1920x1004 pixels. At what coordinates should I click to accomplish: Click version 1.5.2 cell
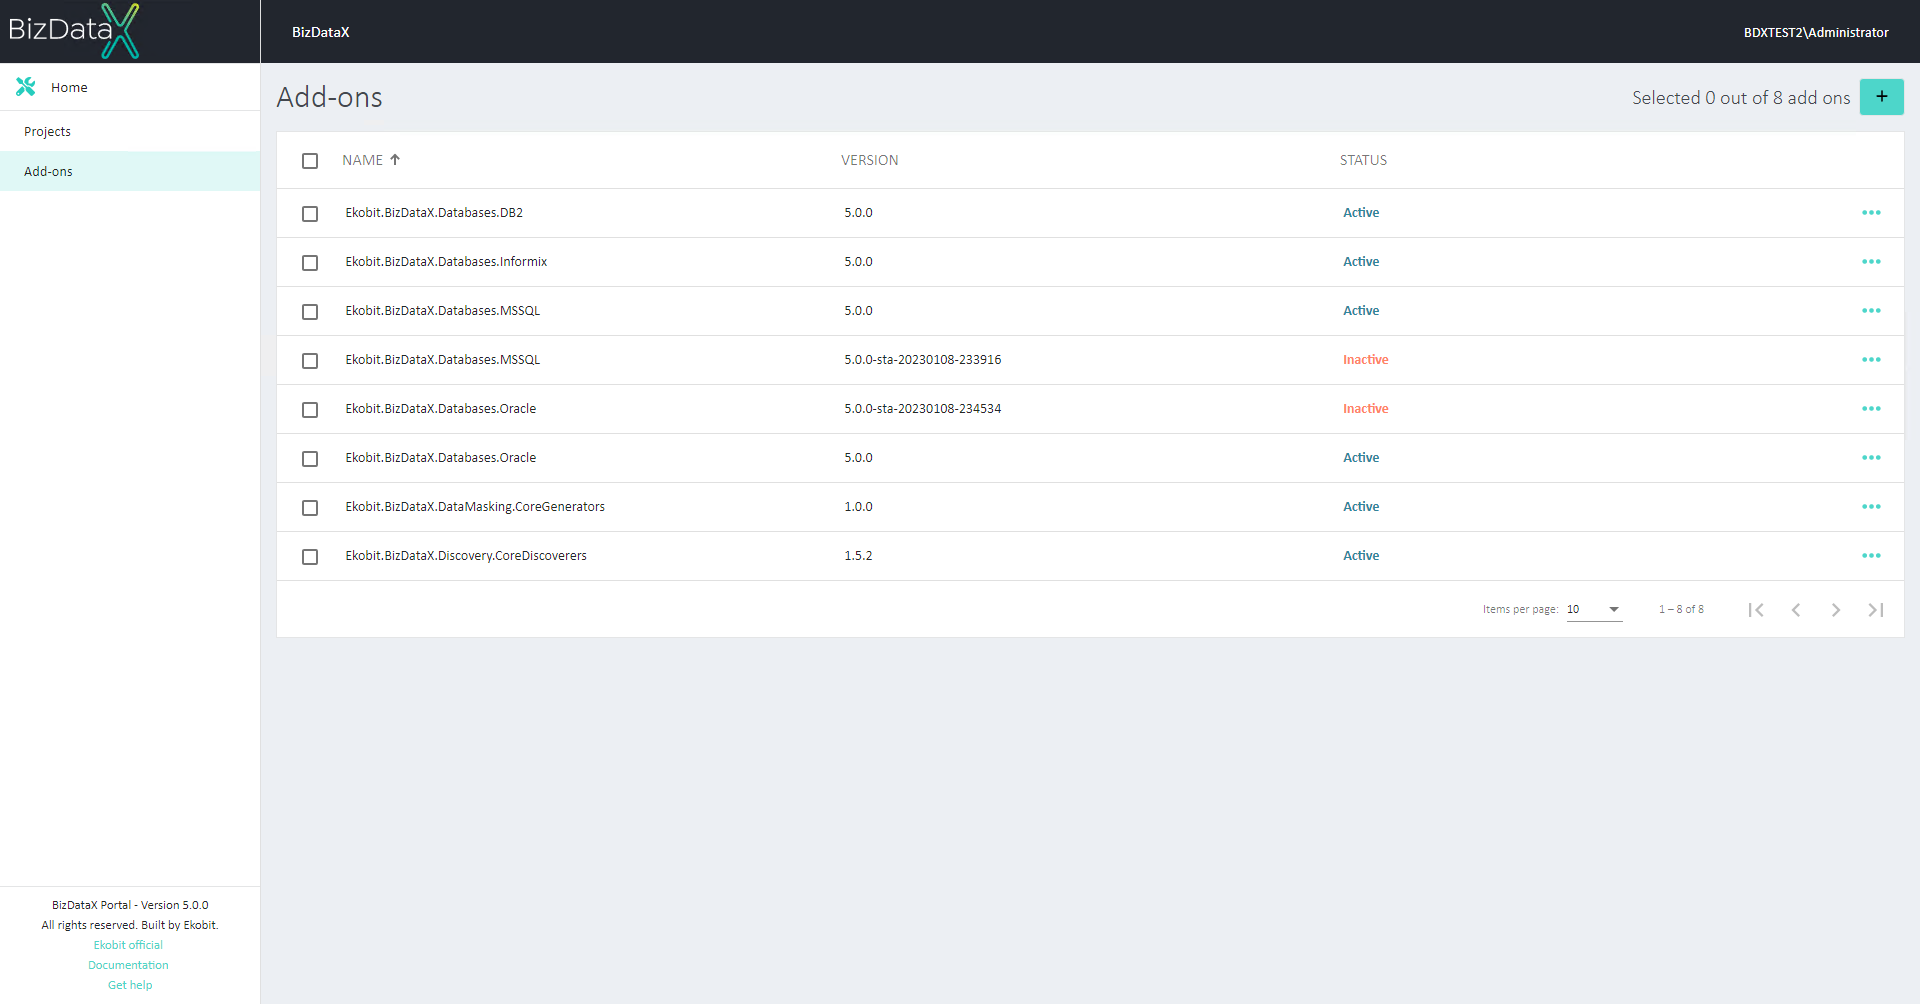[x=858, y=556]
